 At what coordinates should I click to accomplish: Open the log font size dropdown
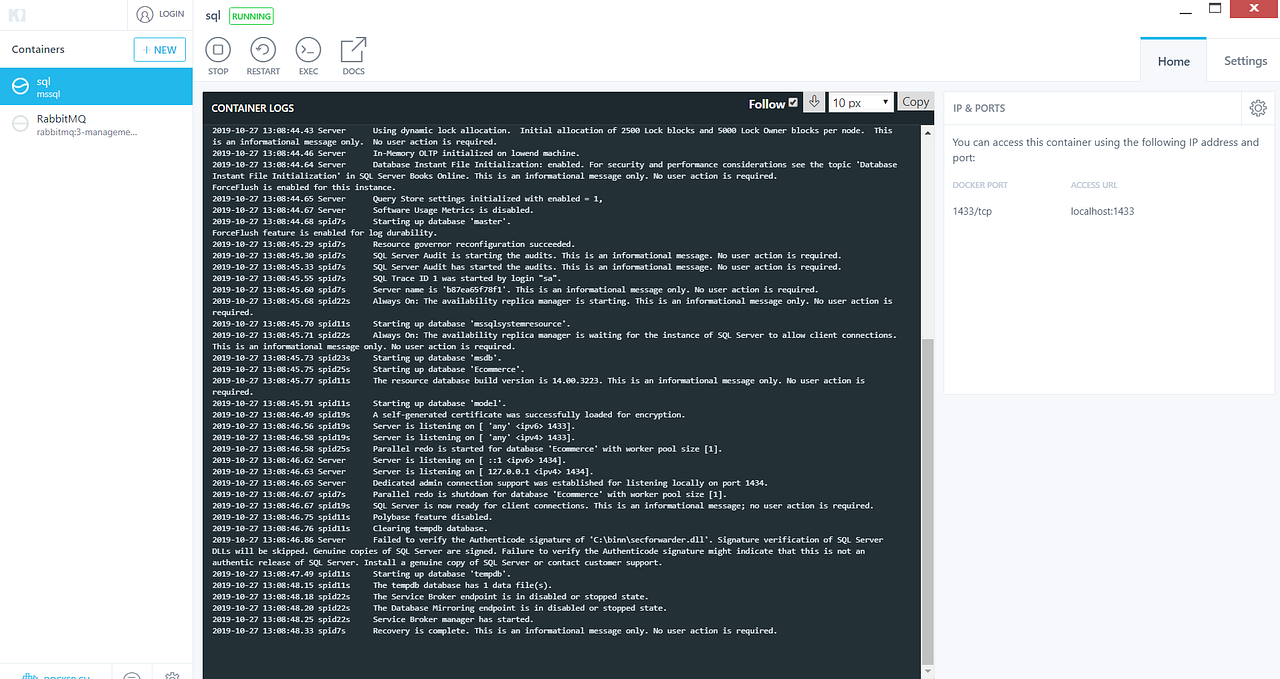click(860, 102)
